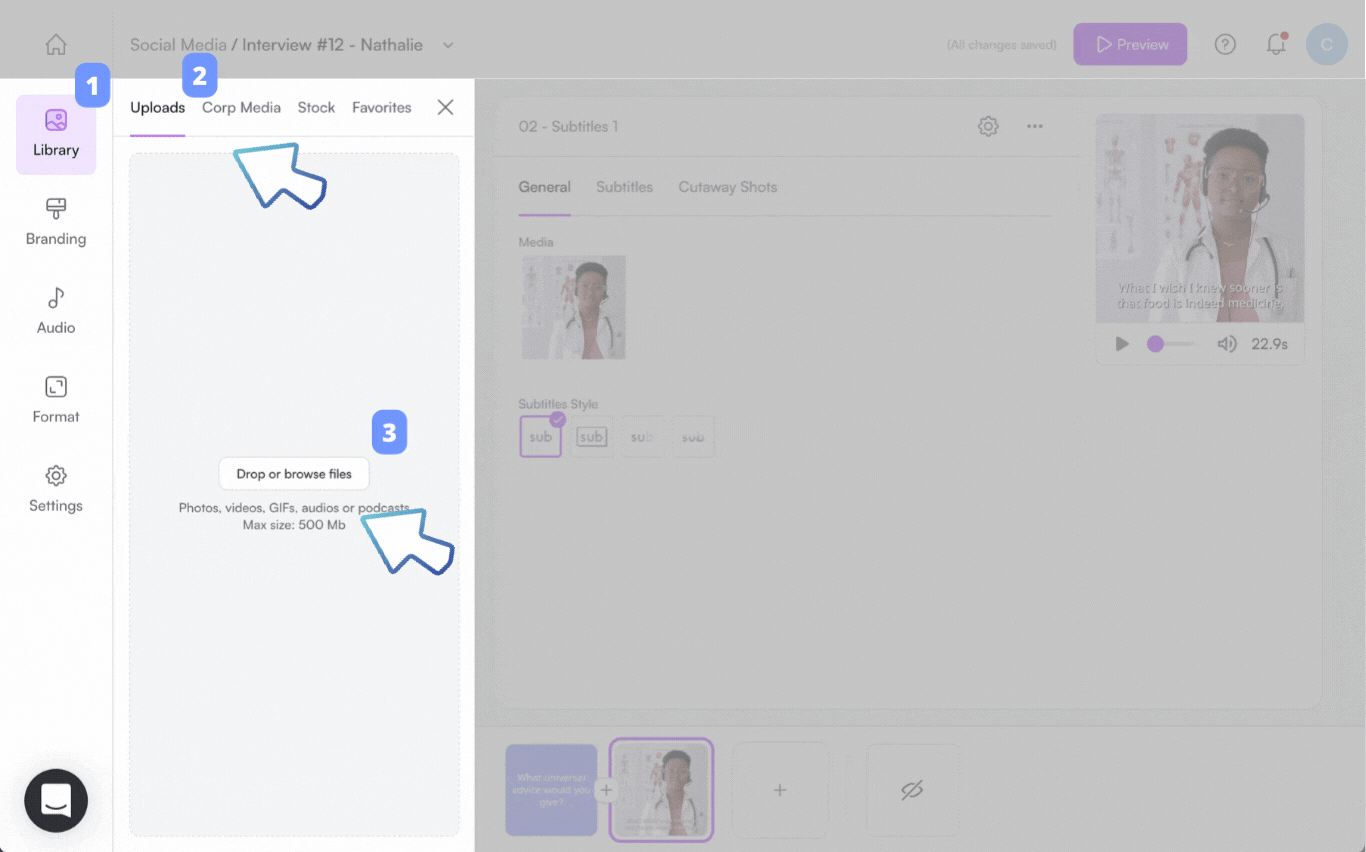Screen dimensions: 1366x852
Task: Open the Audio section
Action: click(x=56, y=312)
